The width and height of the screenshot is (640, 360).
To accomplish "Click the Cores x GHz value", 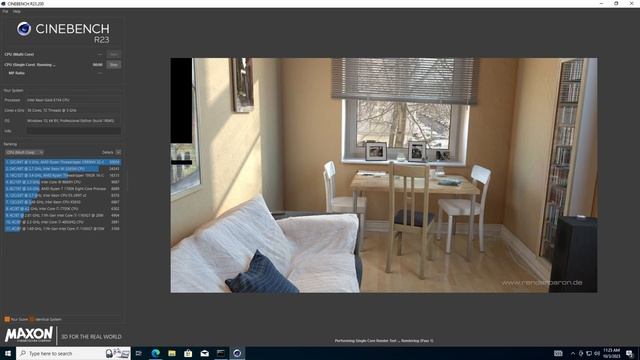I will point(74,110).
